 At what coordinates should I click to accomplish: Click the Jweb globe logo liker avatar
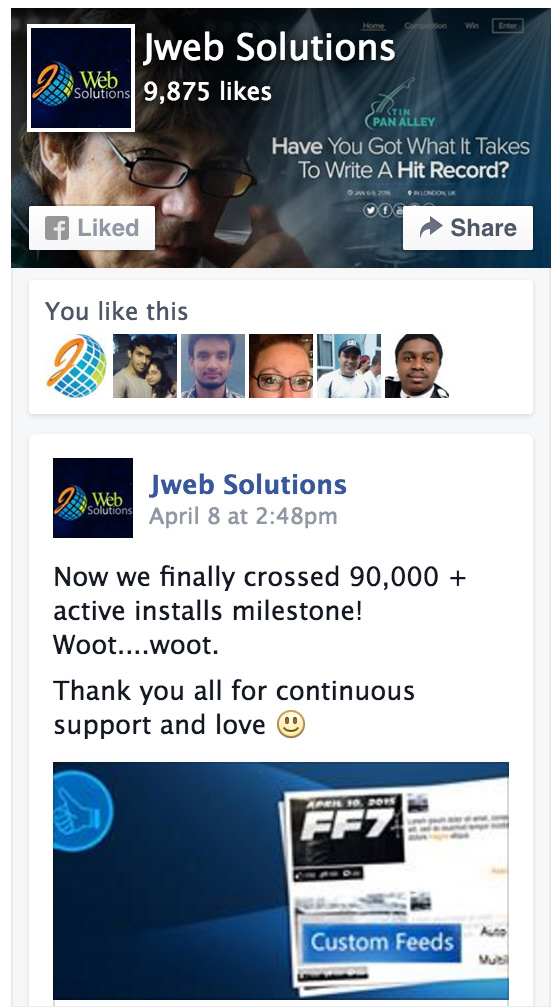pos(77,365)
